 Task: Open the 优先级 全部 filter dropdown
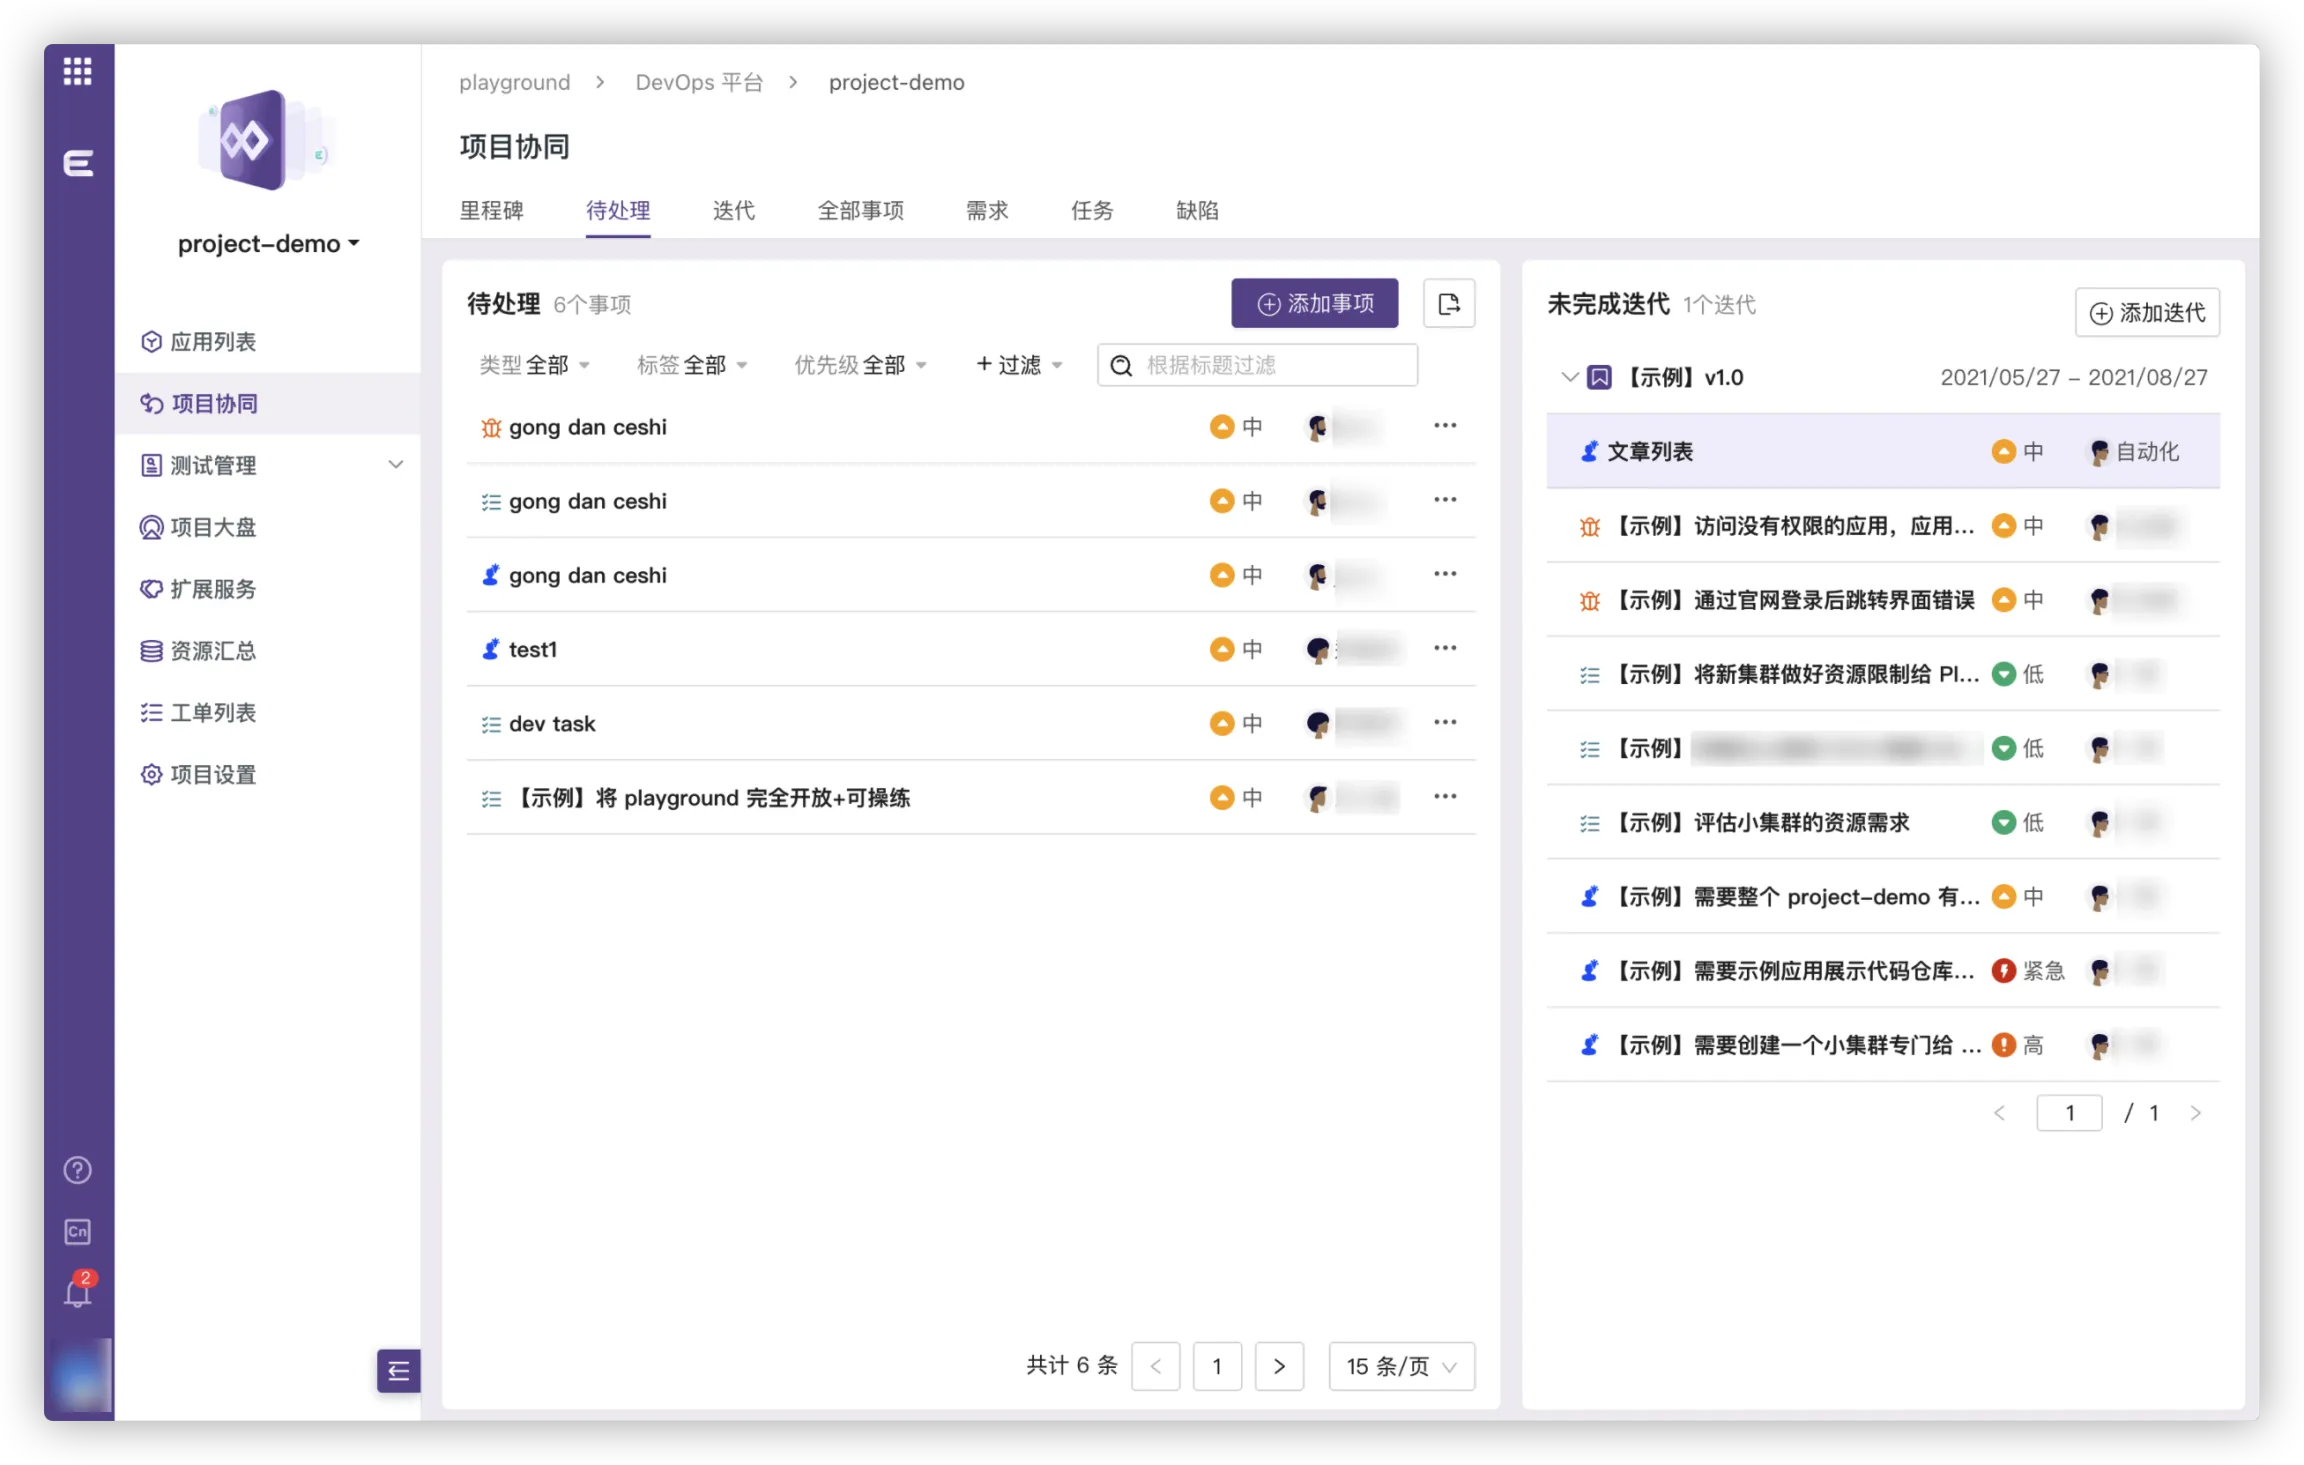point(860,366)
